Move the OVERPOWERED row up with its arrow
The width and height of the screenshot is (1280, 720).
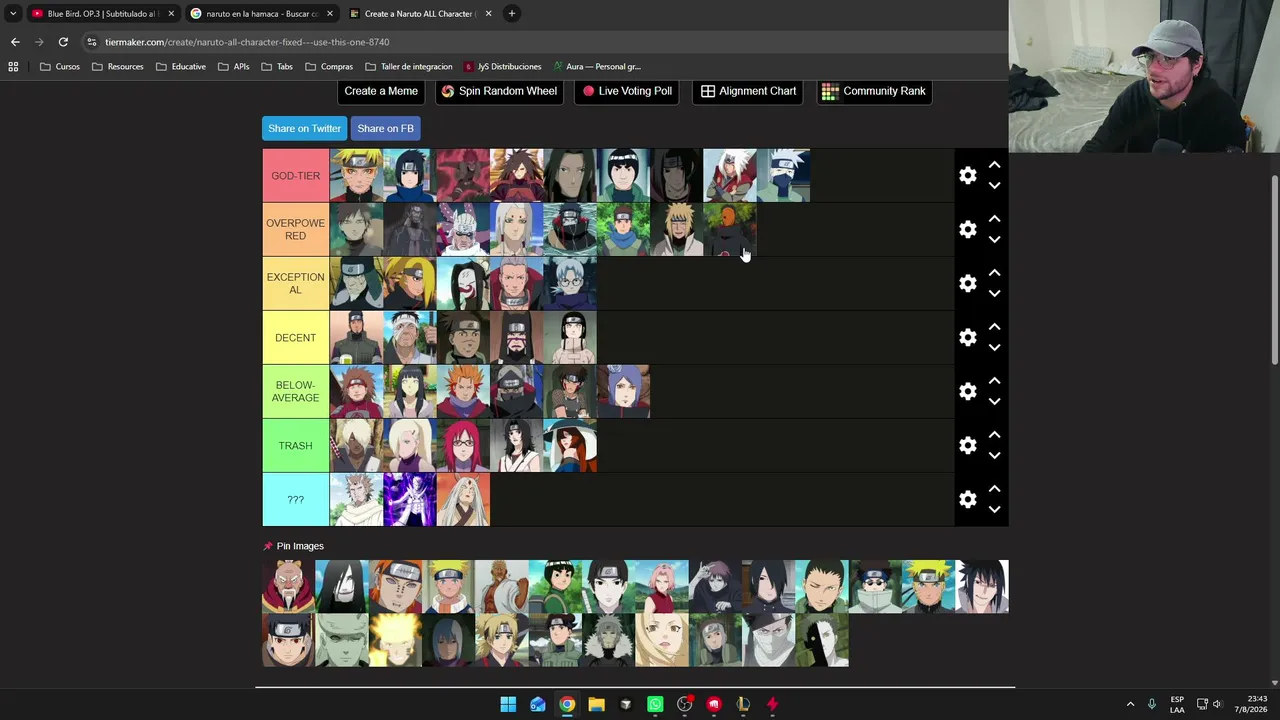tap(994, 219)
